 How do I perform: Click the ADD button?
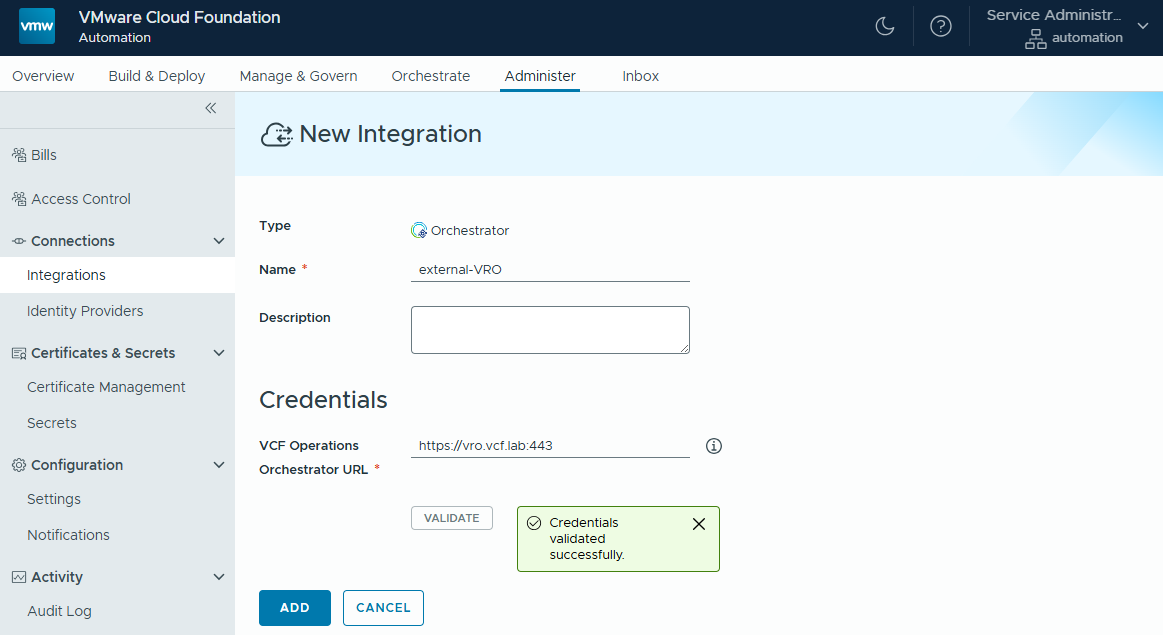294,608
